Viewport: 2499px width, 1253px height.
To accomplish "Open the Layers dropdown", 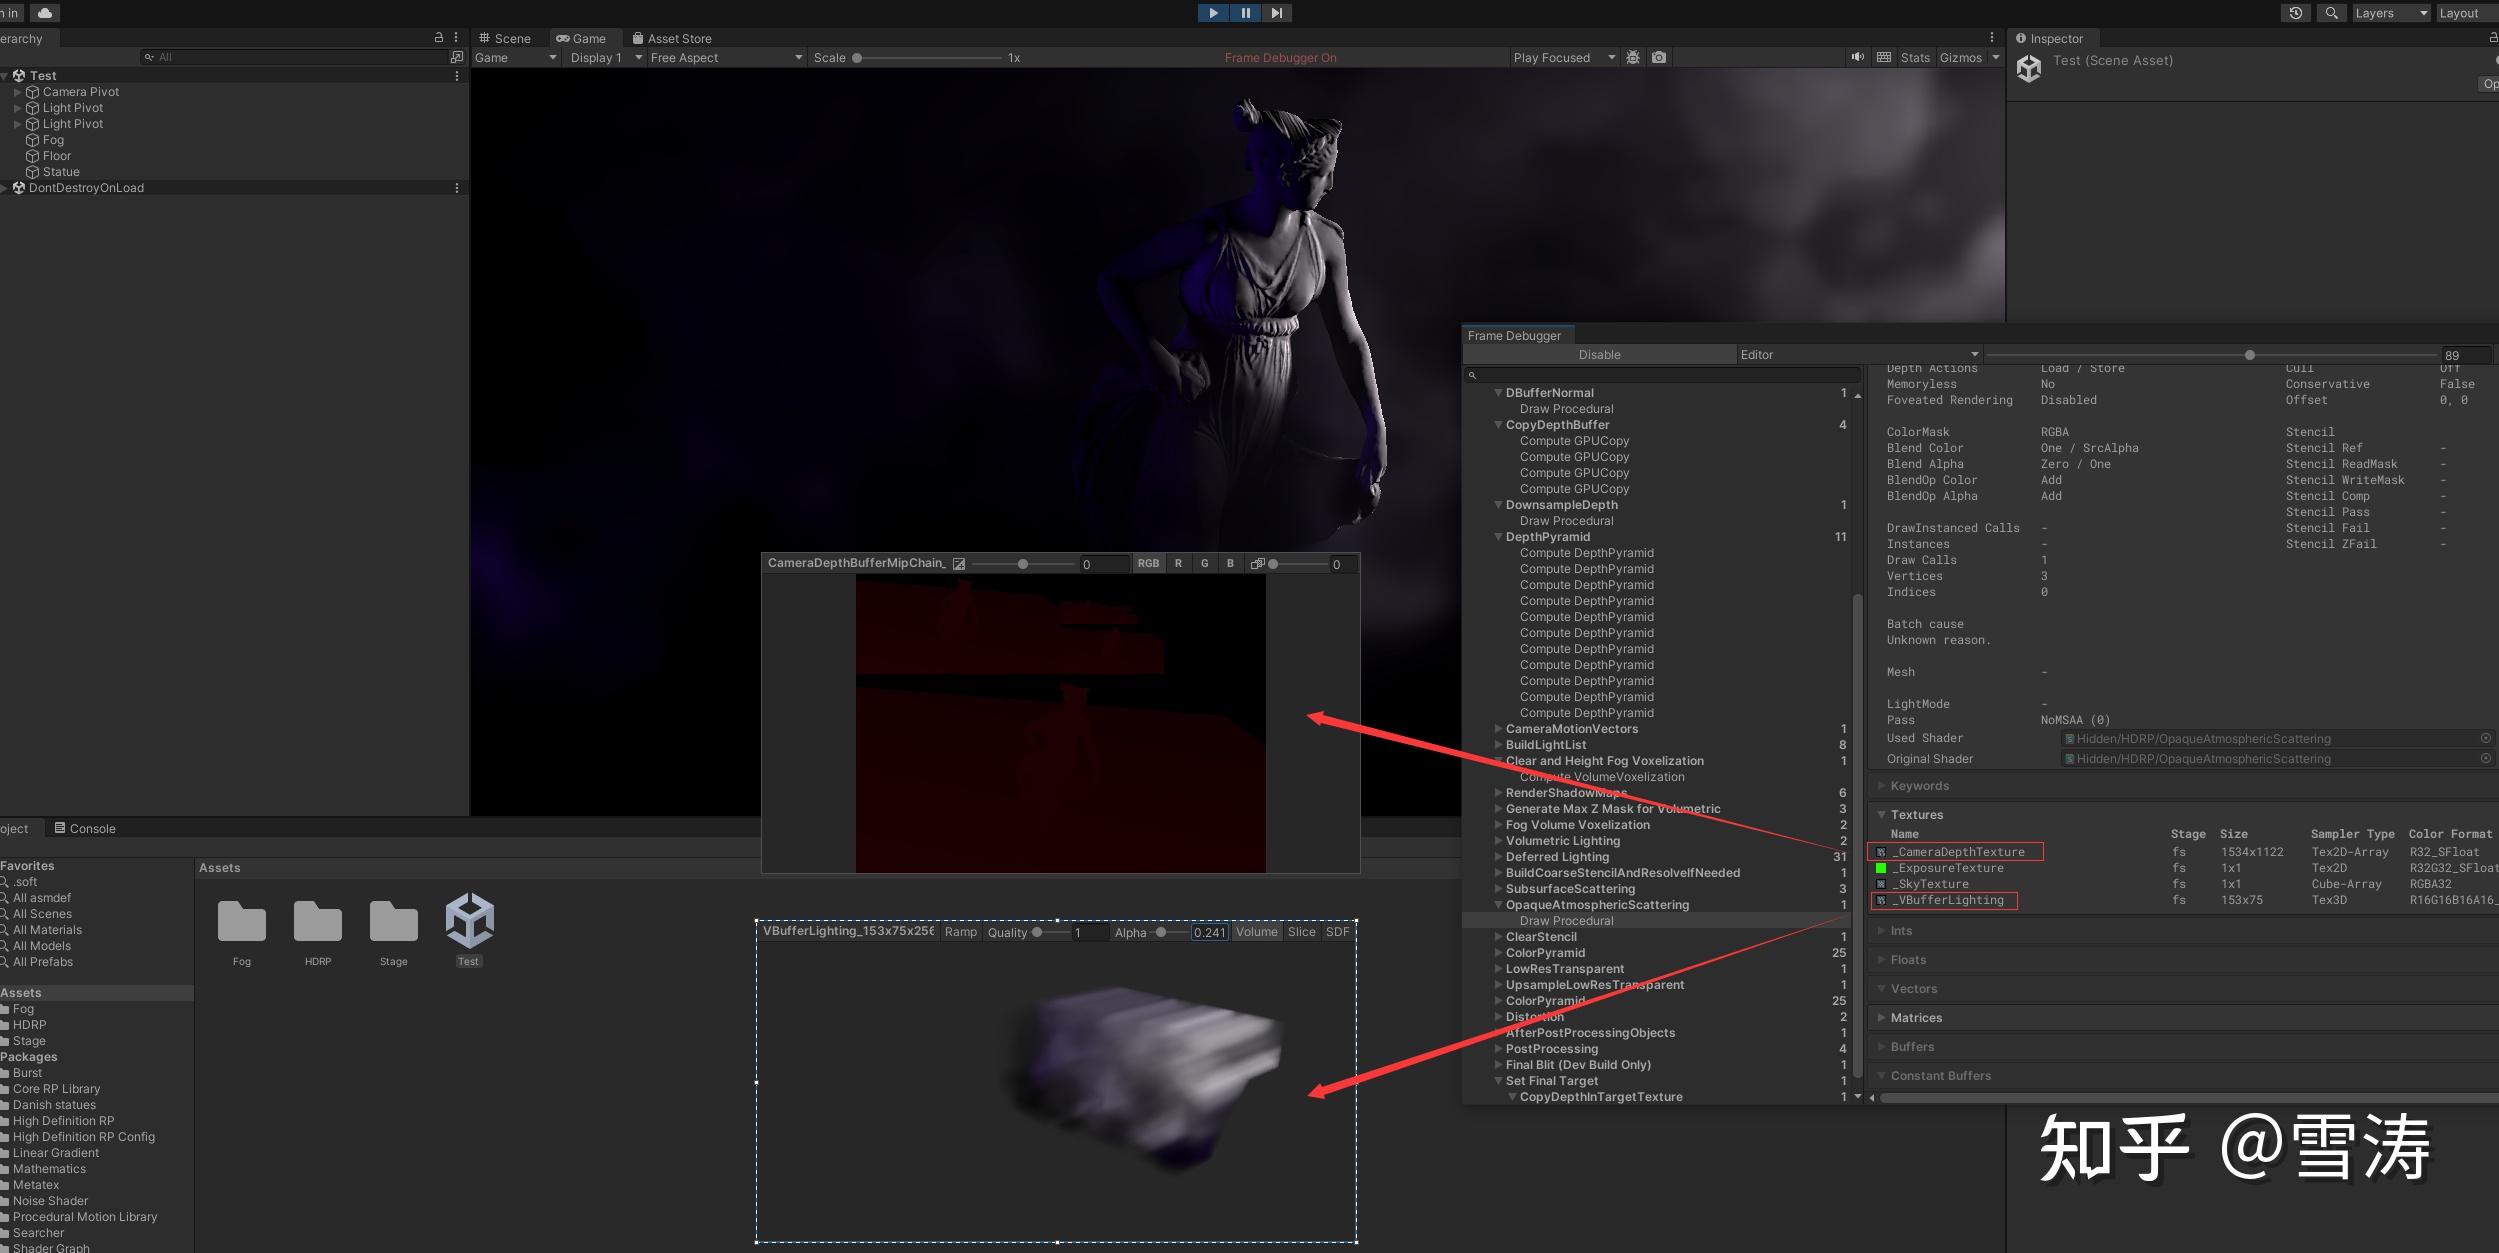I will [2388, 13].
